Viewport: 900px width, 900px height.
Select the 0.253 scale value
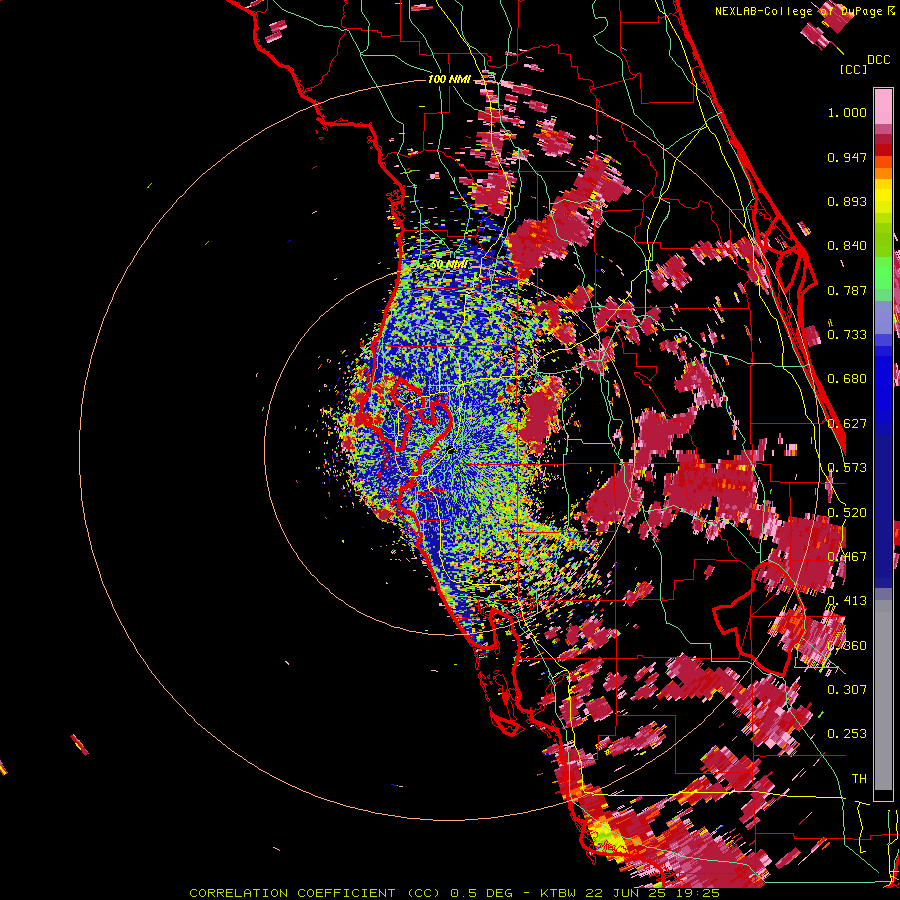pos(847,734)
